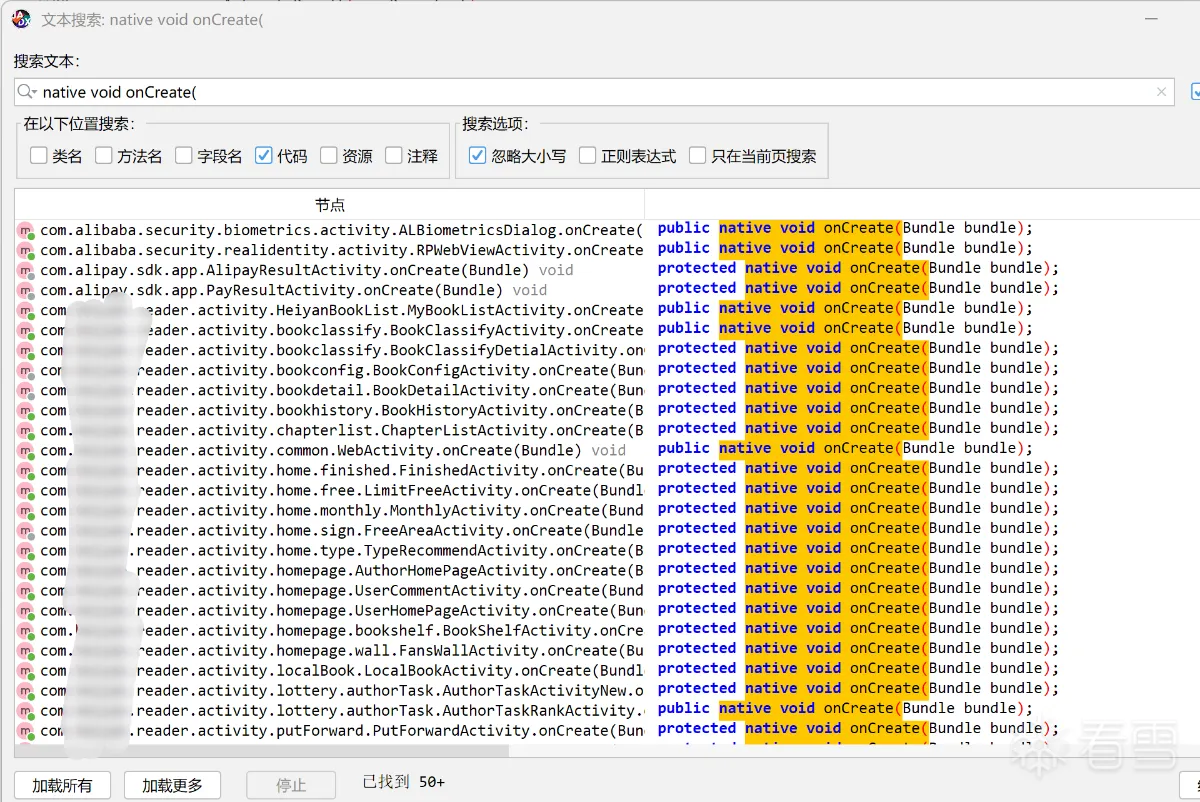Clear search text with the X icon
Viewport: 1200px width, 802px height.
[x=1161, y=92]
